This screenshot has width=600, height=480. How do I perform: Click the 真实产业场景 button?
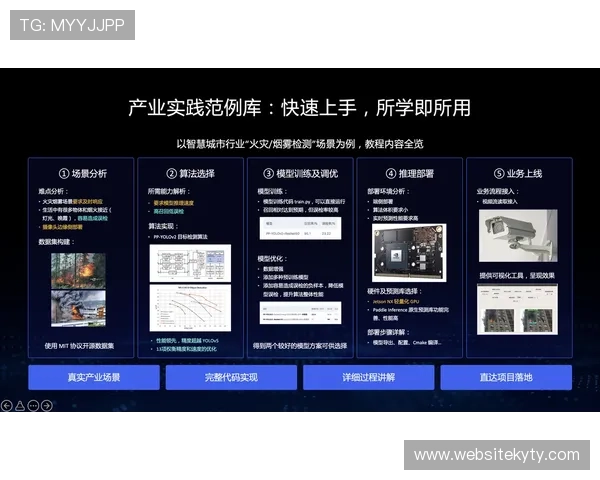94,377
